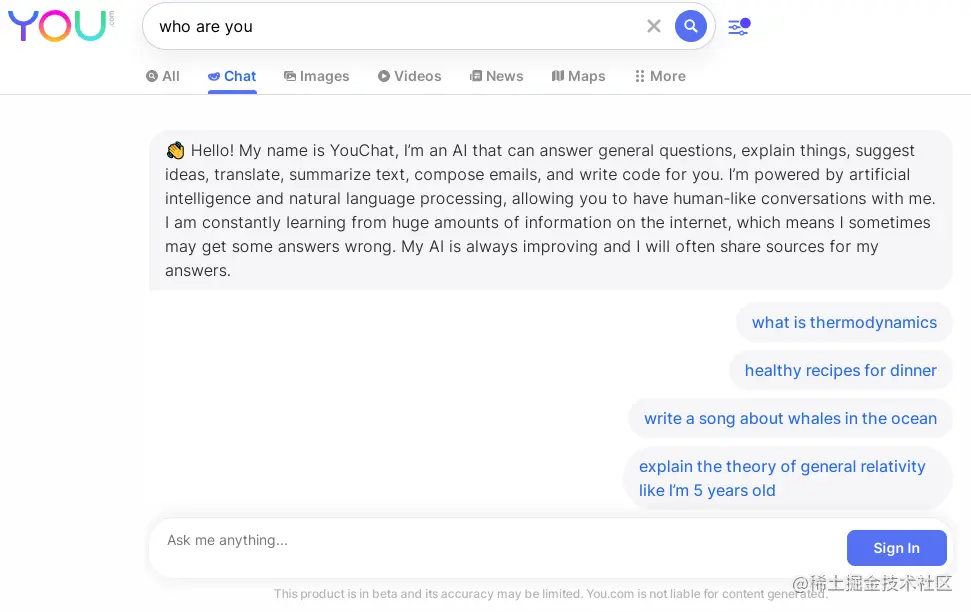Pick the "write a song about whales" suggestion

(x=790, y=419)
